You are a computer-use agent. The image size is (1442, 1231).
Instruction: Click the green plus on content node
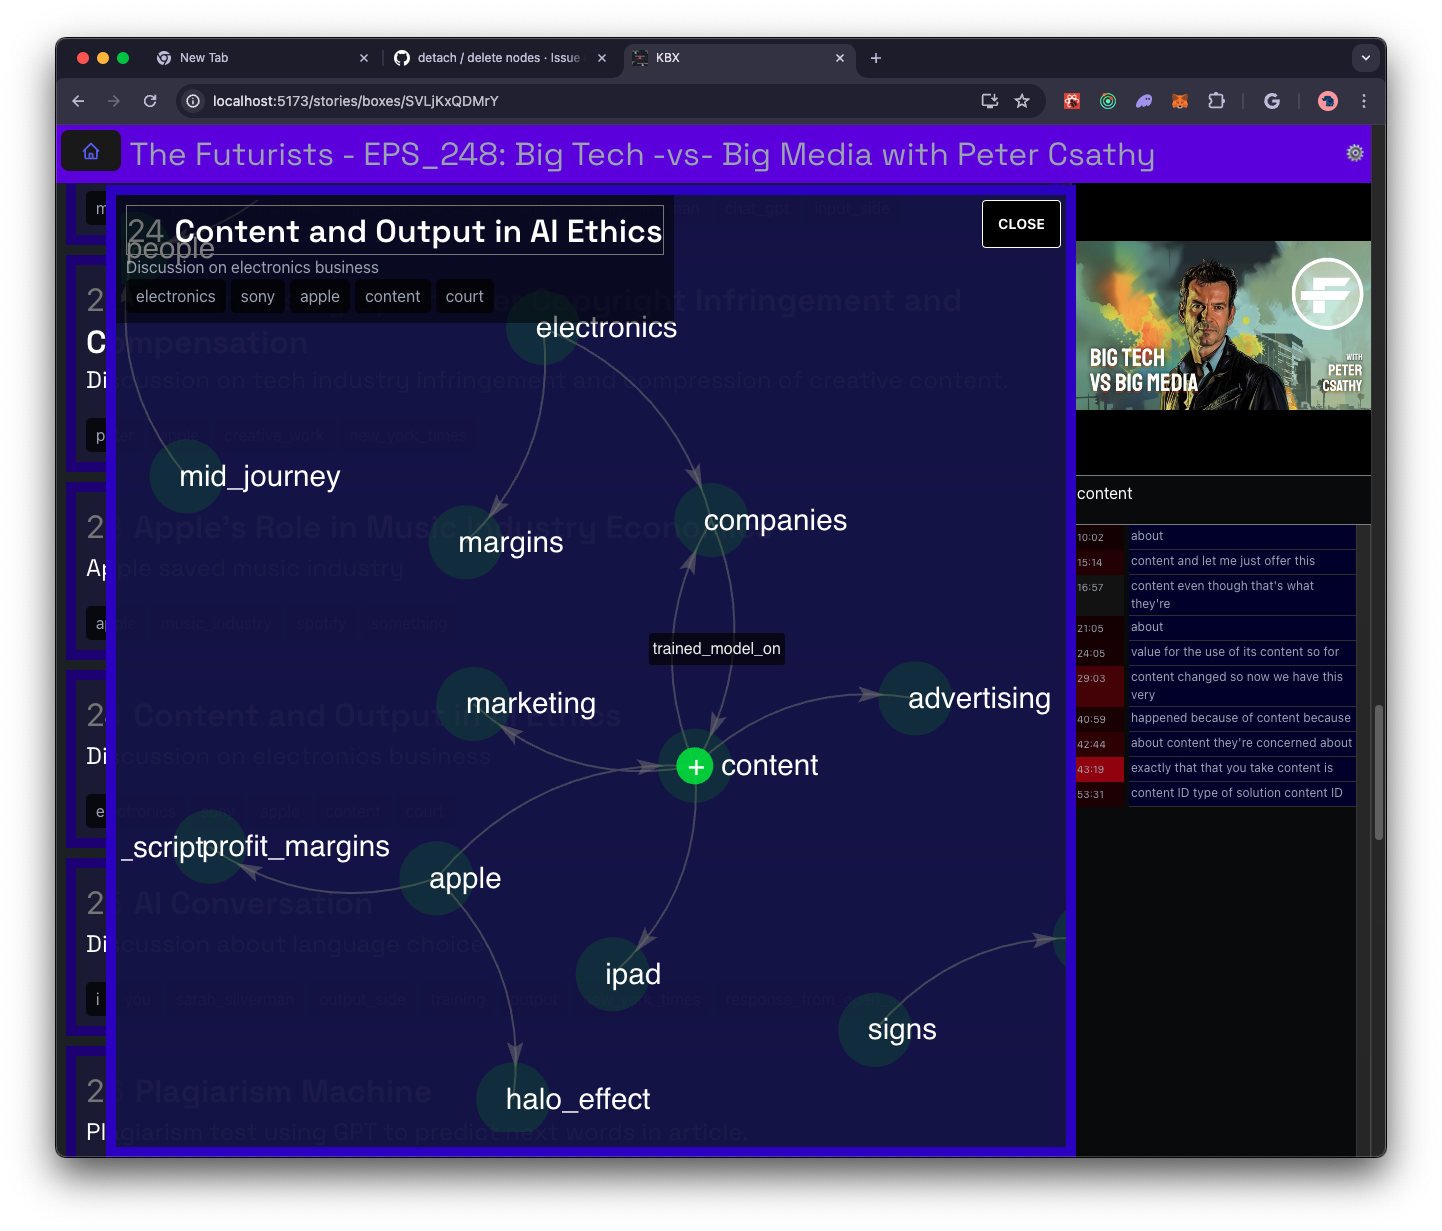pos(695,767)
